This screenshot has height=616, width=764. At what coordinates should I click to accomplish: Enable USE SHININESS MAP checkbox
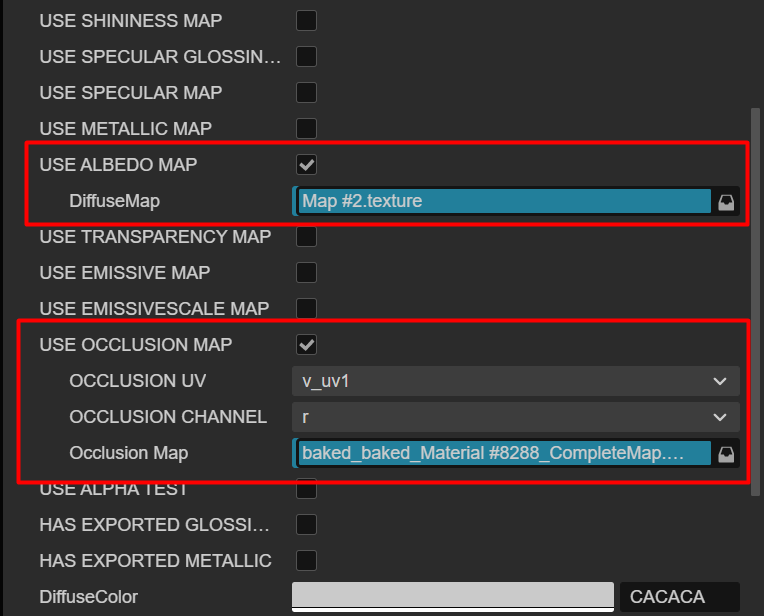[x=306, y=20]
